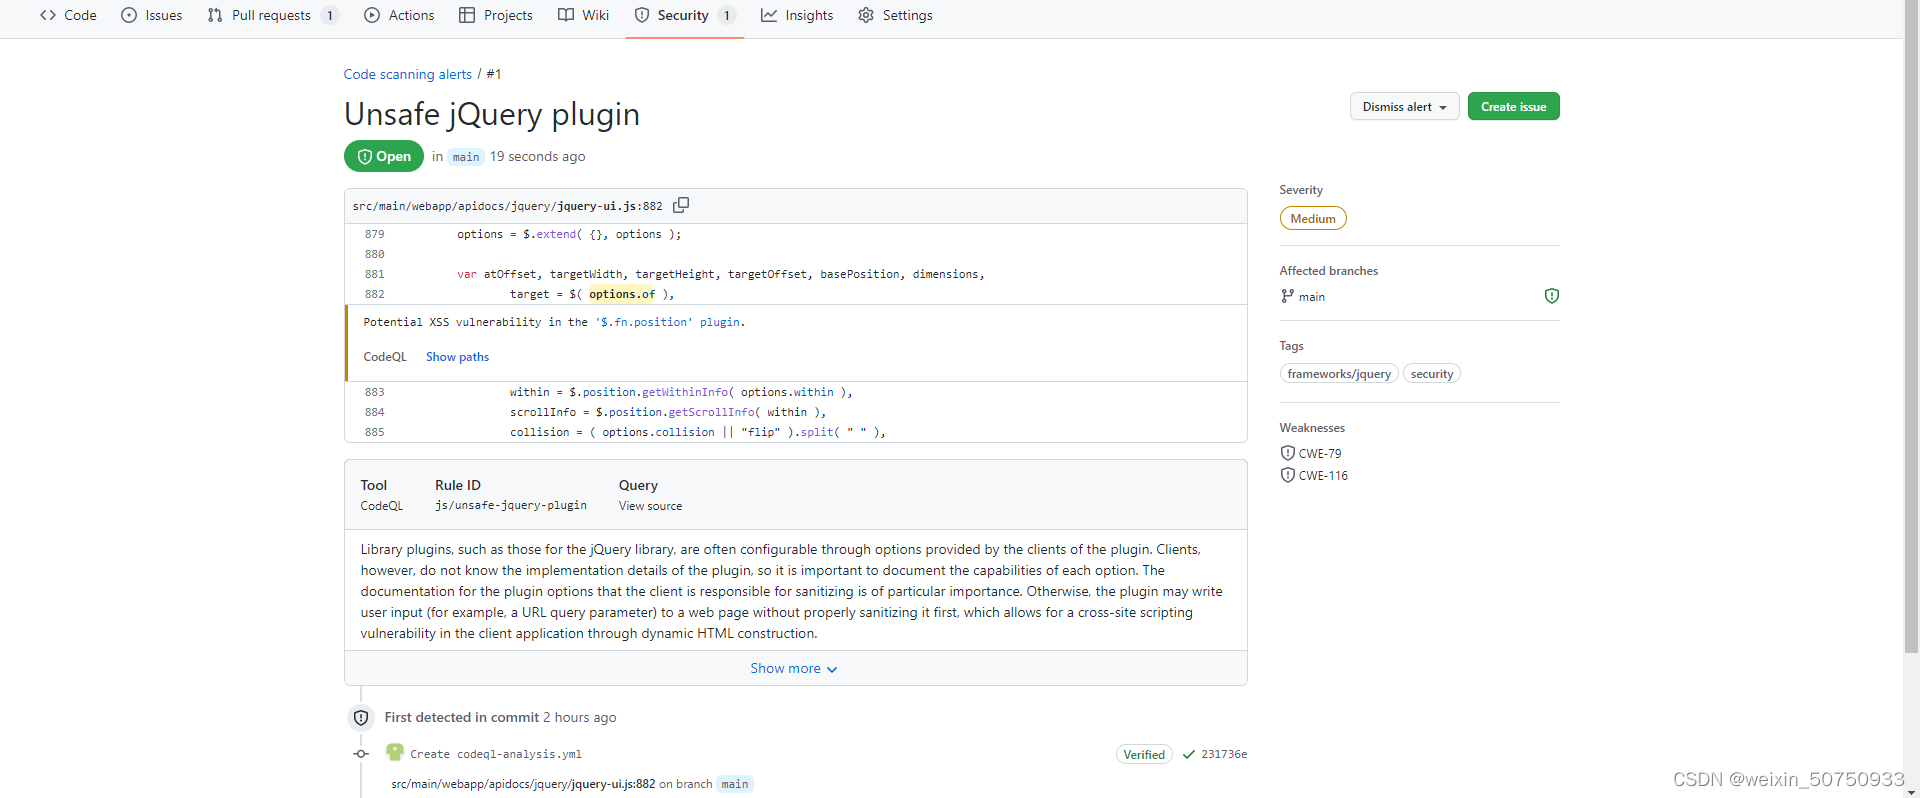Viewport: 1920px width, 798px height.
Task: Click the Projects table icon
Action: point(467,15)
